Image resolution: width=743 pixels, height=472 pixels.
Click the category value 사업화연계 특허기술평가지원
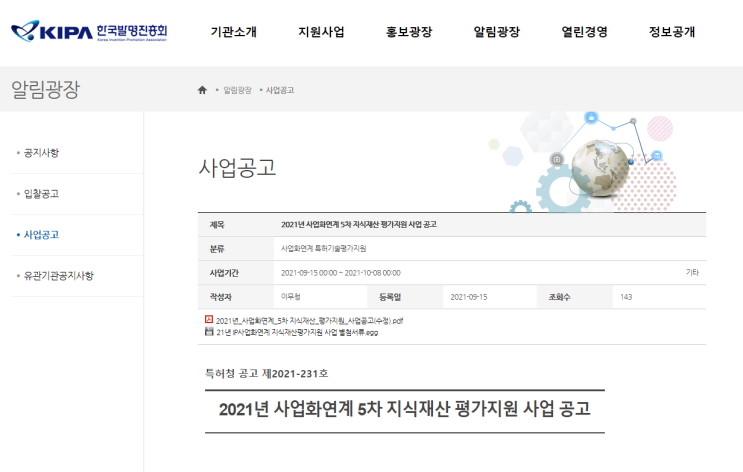324,248
